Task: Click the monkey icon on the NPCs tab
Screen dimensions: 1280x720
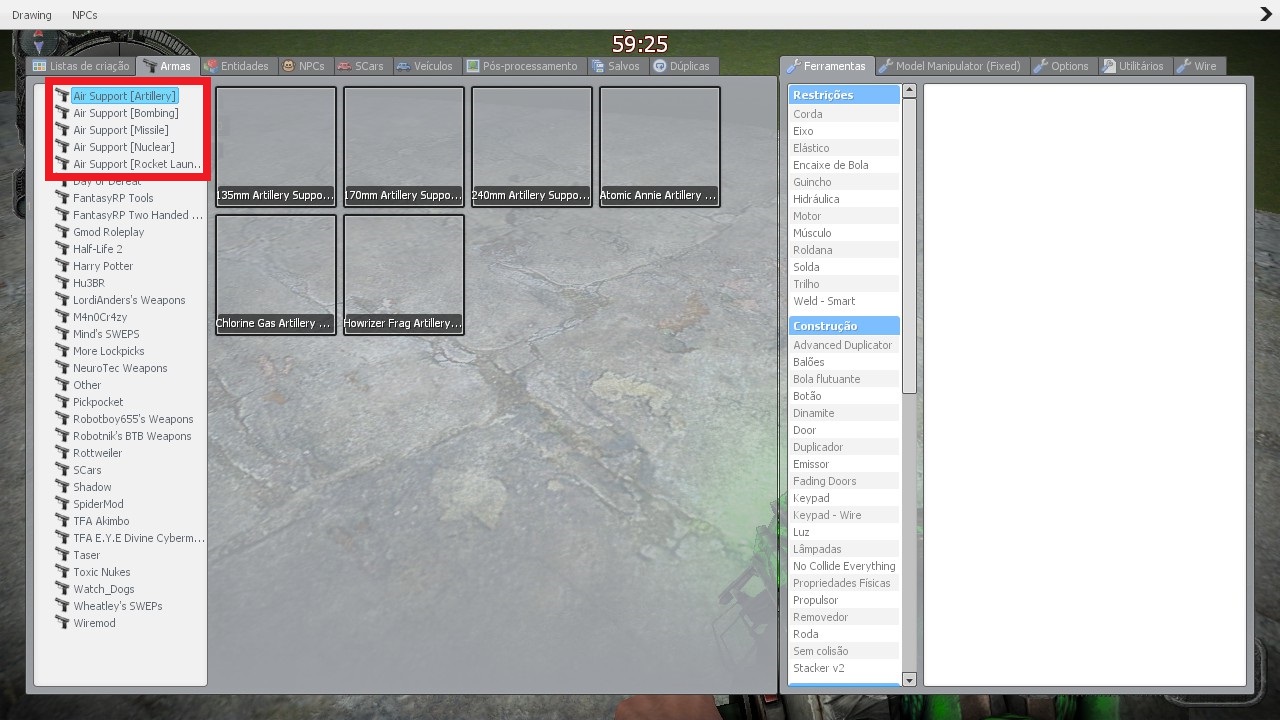Action: tap(288, 66)
